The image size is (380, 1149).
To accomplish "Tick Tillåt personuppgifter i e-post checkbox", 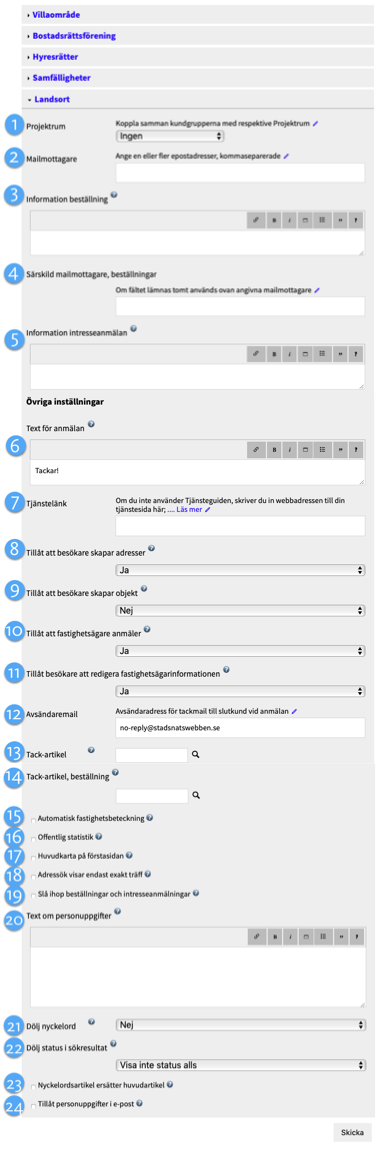I will tap(34, 1105).
